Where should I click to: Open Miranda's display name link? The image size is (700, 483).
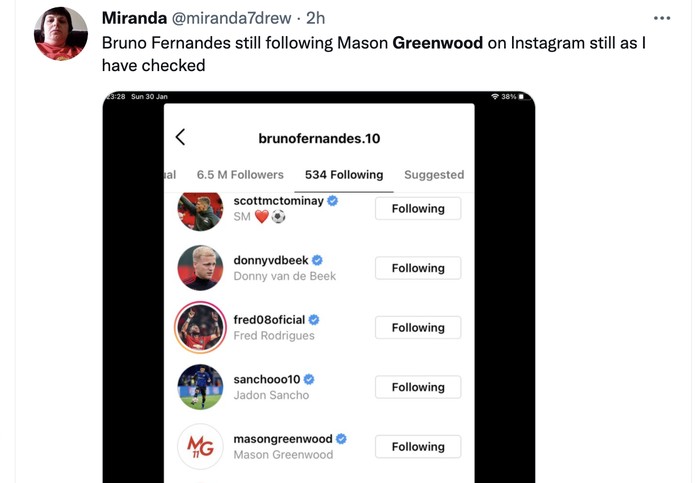click(136, 19)
